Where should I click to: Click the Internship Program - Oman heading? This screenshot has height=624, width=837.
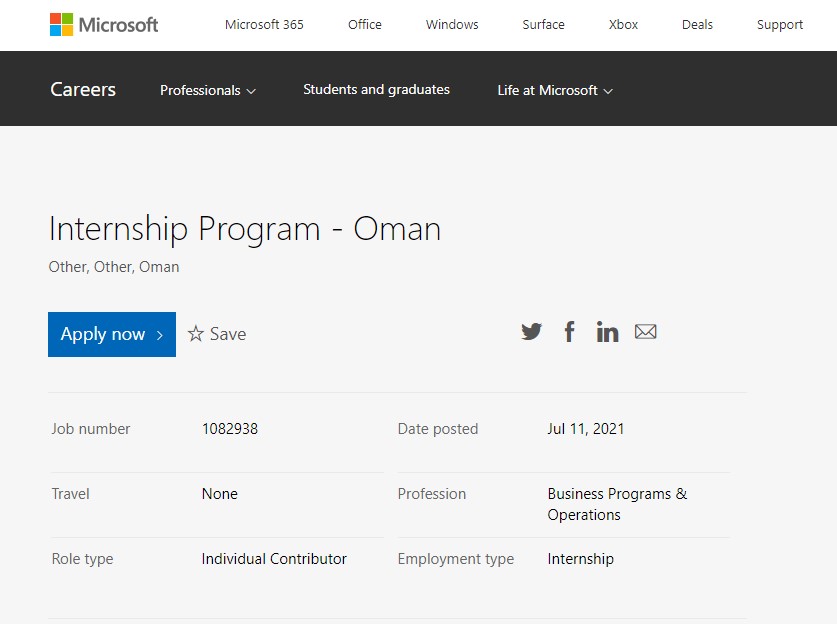[x=245, y=229]
